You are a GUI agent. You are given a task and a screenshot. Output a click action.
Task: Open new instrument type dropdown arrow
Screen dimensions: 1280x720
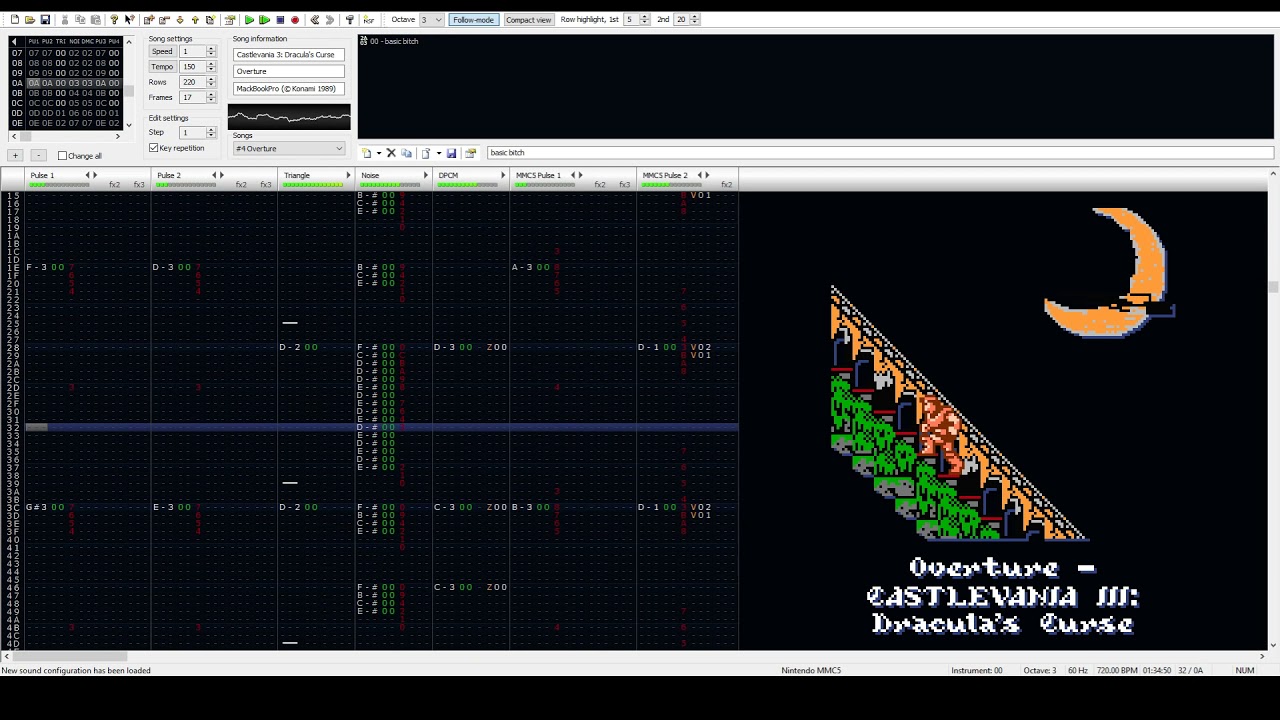click(x=379, y=153)
